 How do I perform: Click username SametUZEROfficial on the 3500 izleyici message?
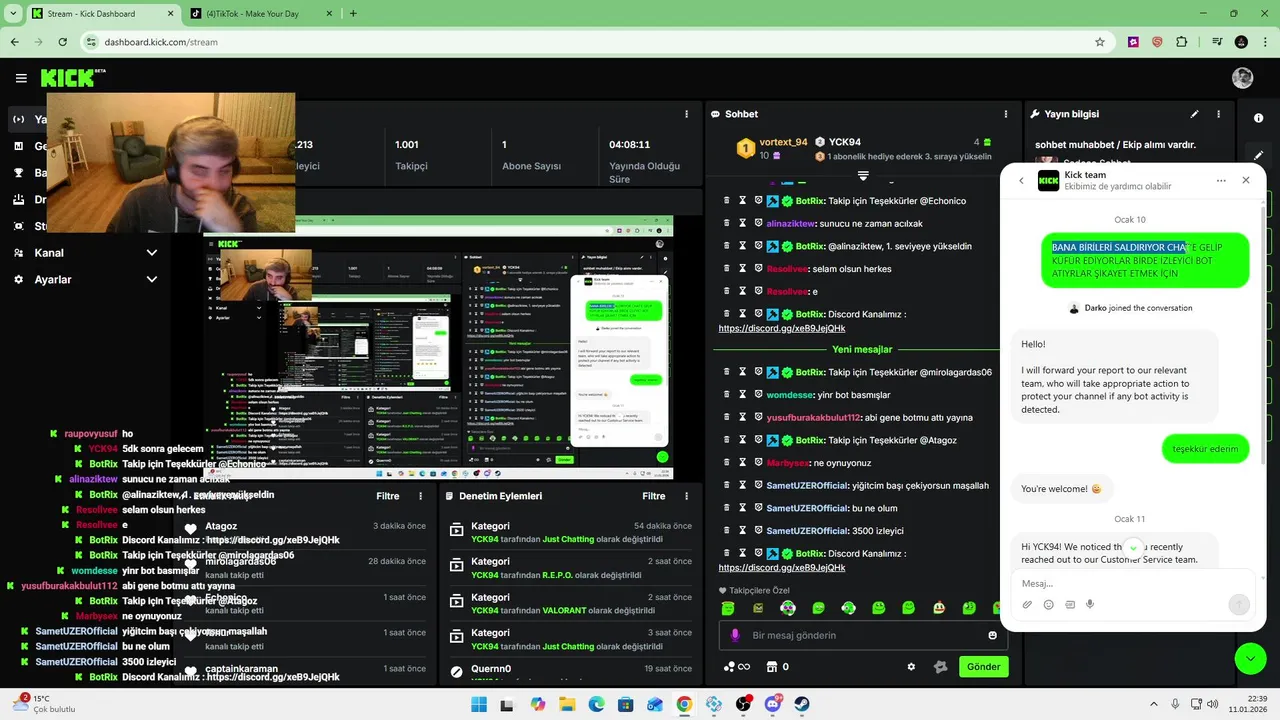(x=807, y=530)
